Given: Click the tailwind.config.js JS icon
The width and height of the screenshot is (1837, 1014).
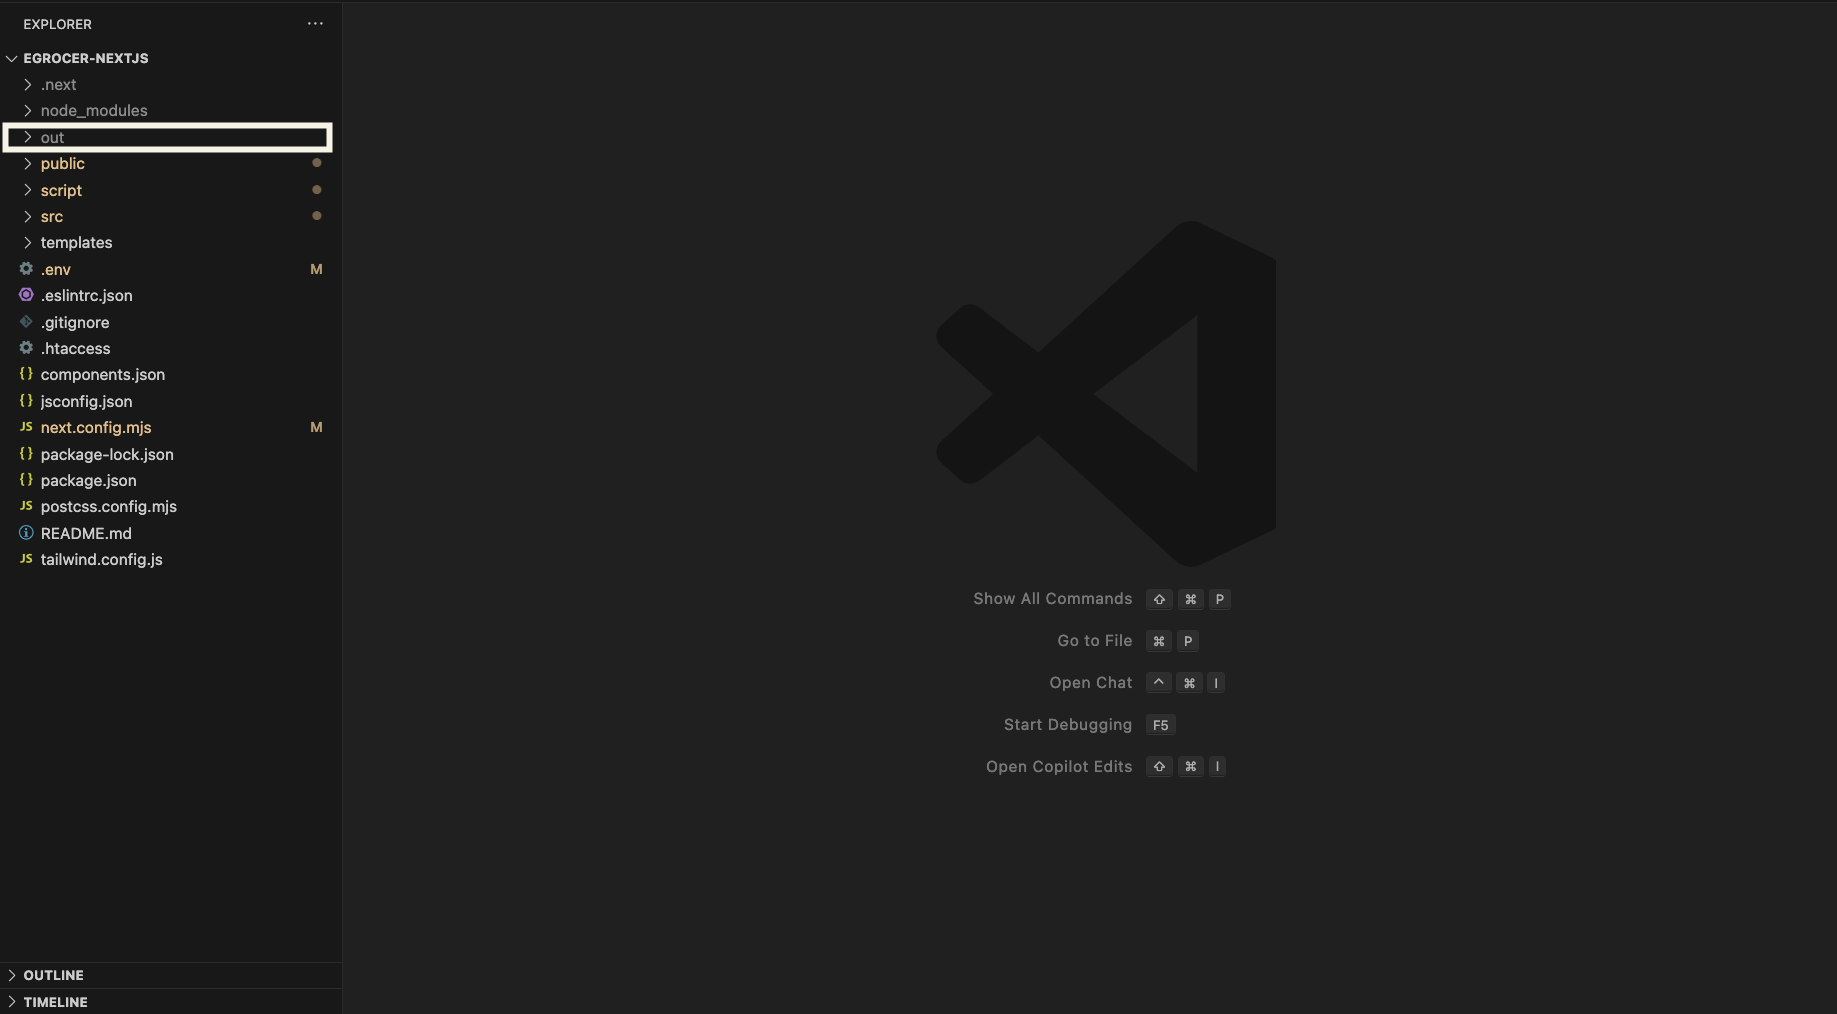Looking at the screenshot, I should pos(26,559).
